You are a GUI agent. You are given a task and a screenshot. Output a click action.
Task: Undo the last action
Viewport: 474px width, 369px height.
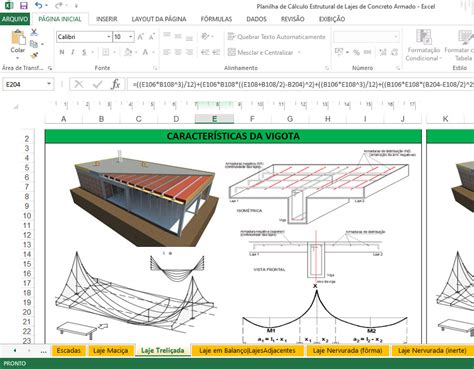tap(39, 5)
